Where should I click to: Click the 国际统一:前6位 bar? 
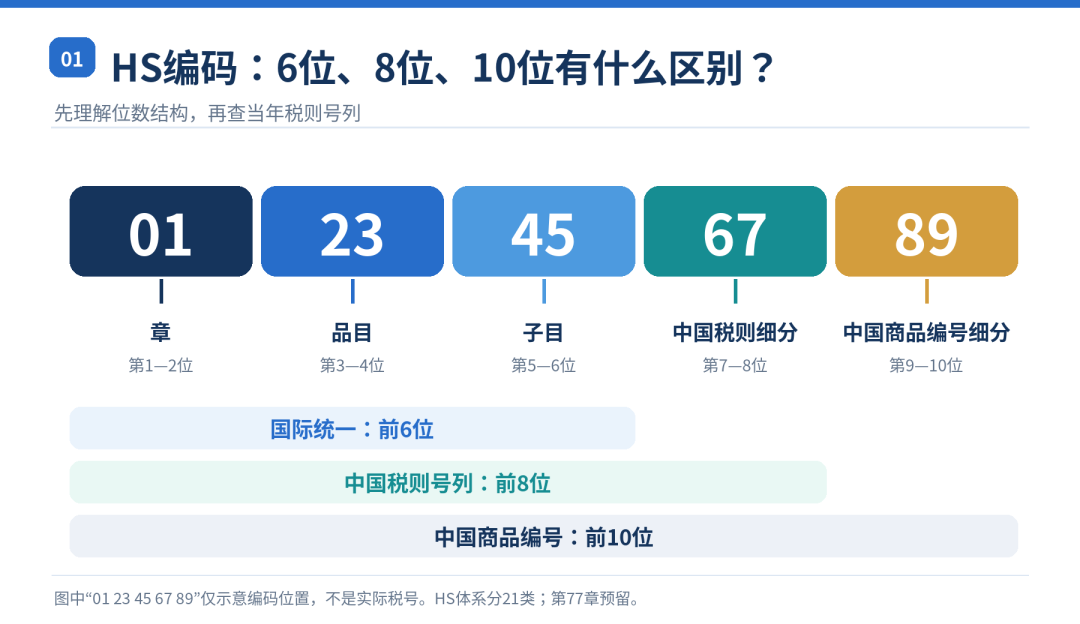point(353,428)
